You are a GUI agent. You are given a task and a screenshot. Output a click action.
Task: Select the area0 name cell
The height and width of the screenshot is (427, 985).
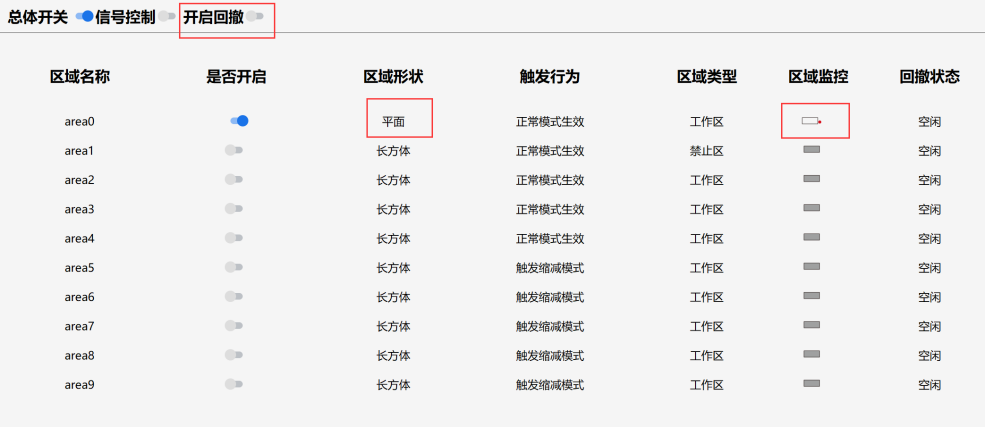click(x=79, y=121)
